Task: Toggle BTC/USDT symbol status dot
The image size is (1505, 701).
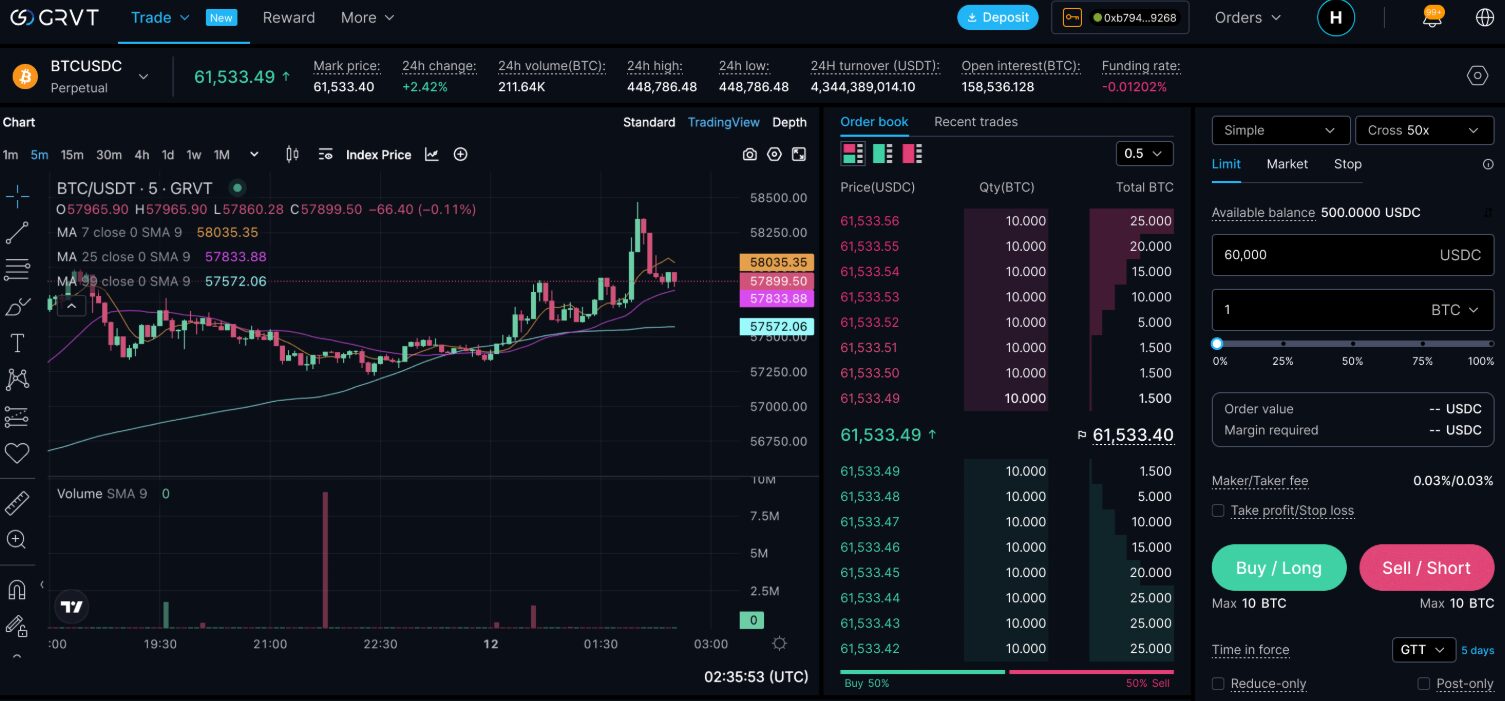Action: (237, 187)
